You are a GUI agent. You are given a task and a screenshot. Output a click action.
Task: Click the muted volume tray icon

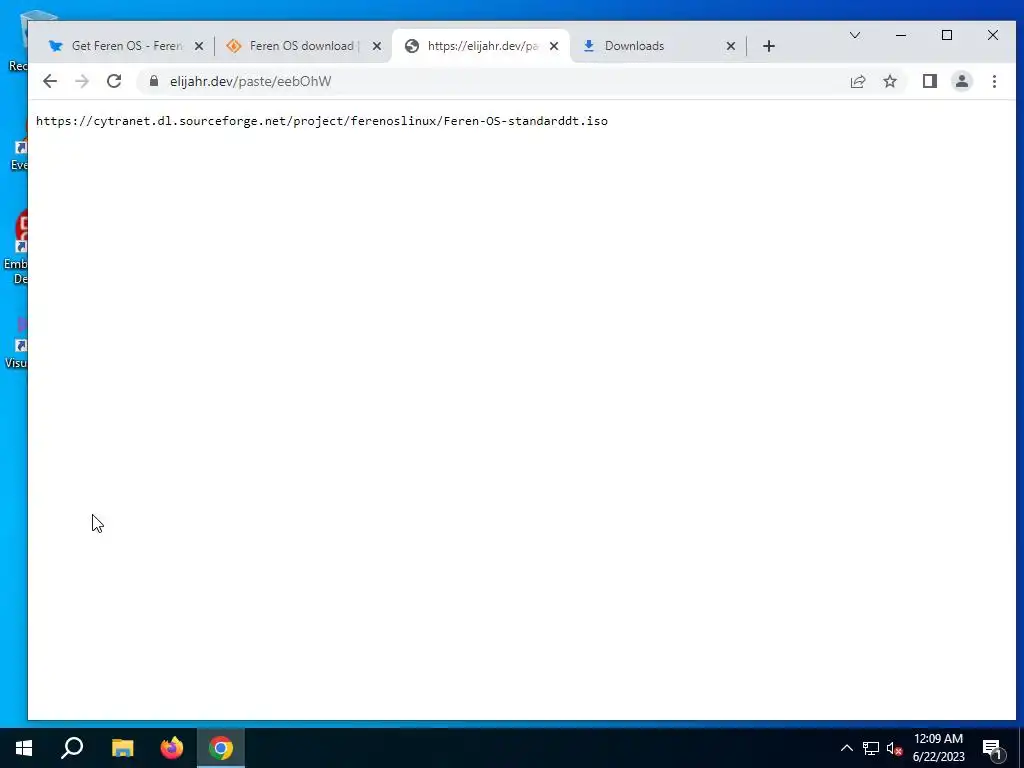click(x=894, y=748)
